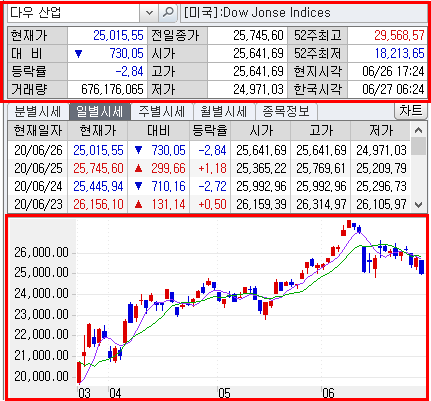The height and width of the screenshot is (401, 431).
Task: Click the 26,000.00 price axis label
Action: click(41, 253)
